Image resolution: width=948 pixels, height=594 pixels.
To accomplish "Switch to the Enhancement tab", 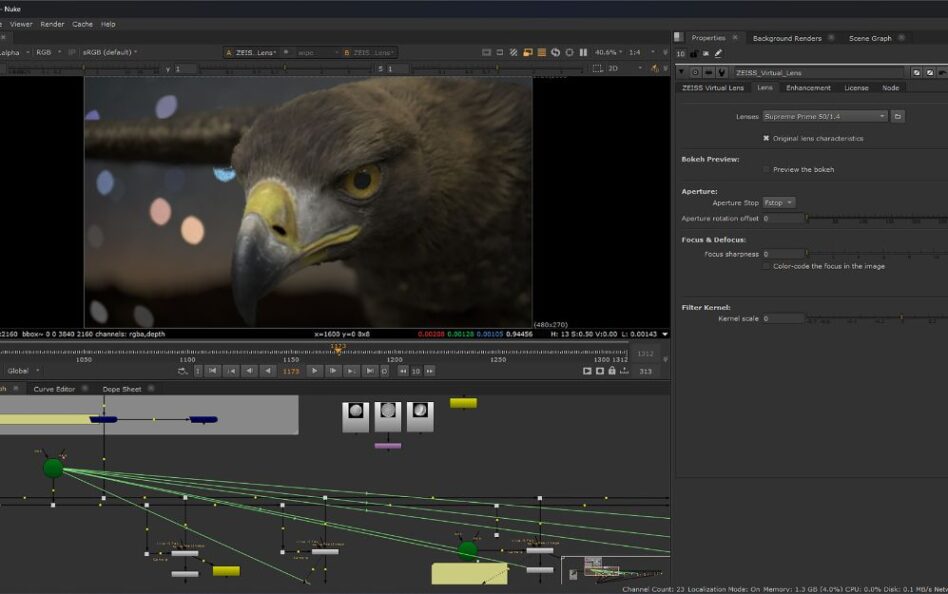I will (x=808, y=88).
